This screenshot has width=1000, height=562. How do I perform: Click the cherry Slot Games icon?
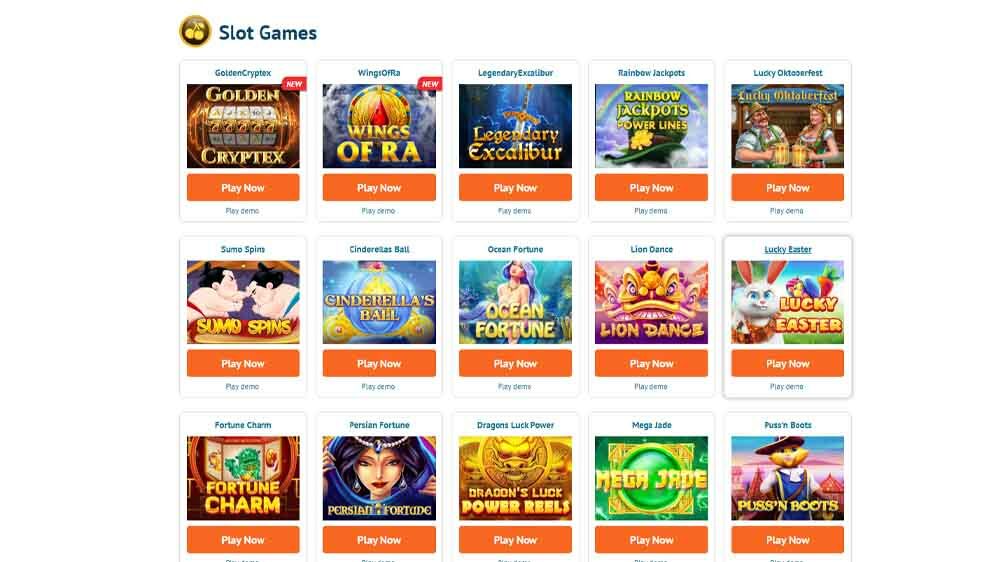pyautogui.click(x=195, y=31)
